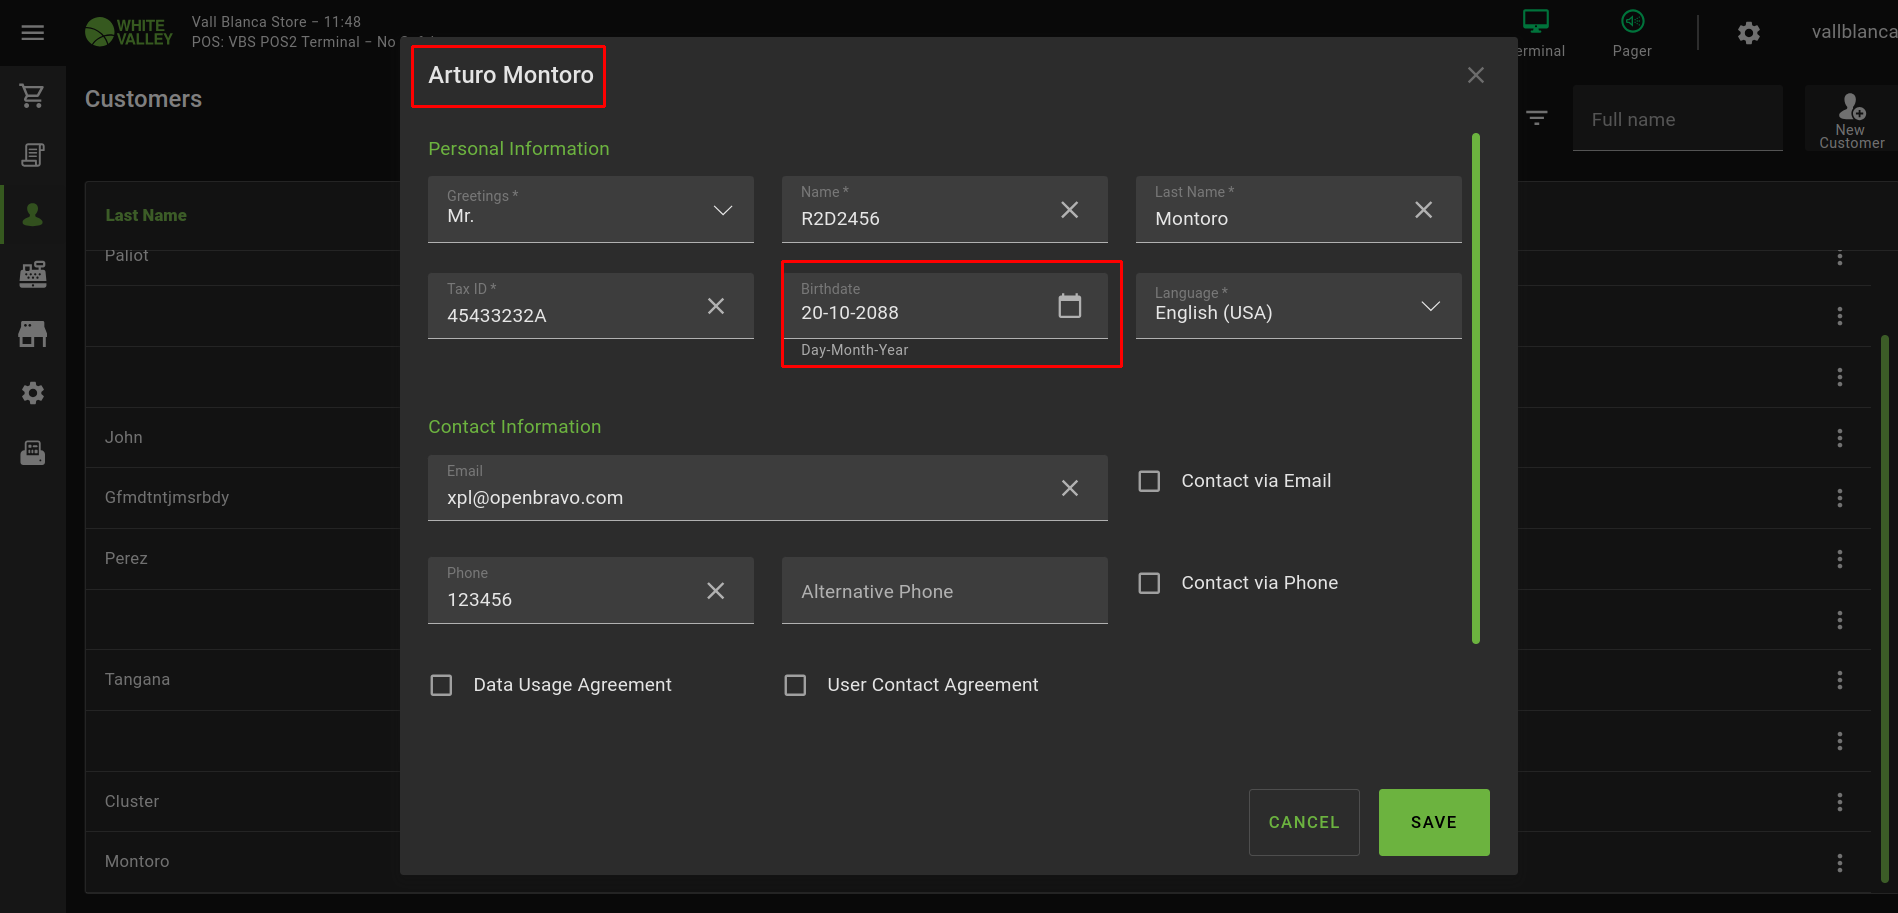Click the shopping cart sidebar icon
The width and height of the screenshot is (1898, 913).
(x=33, y=96)
